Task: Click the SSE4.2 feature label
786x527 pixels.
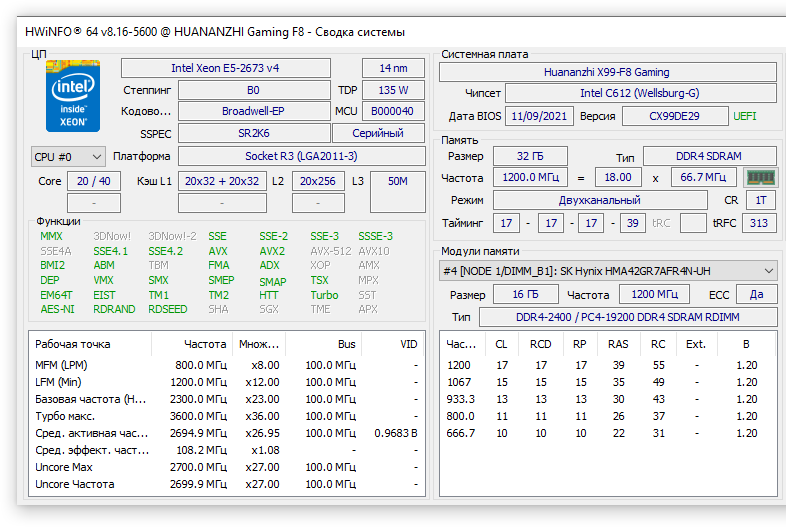Action: click(x=165, y=251)
